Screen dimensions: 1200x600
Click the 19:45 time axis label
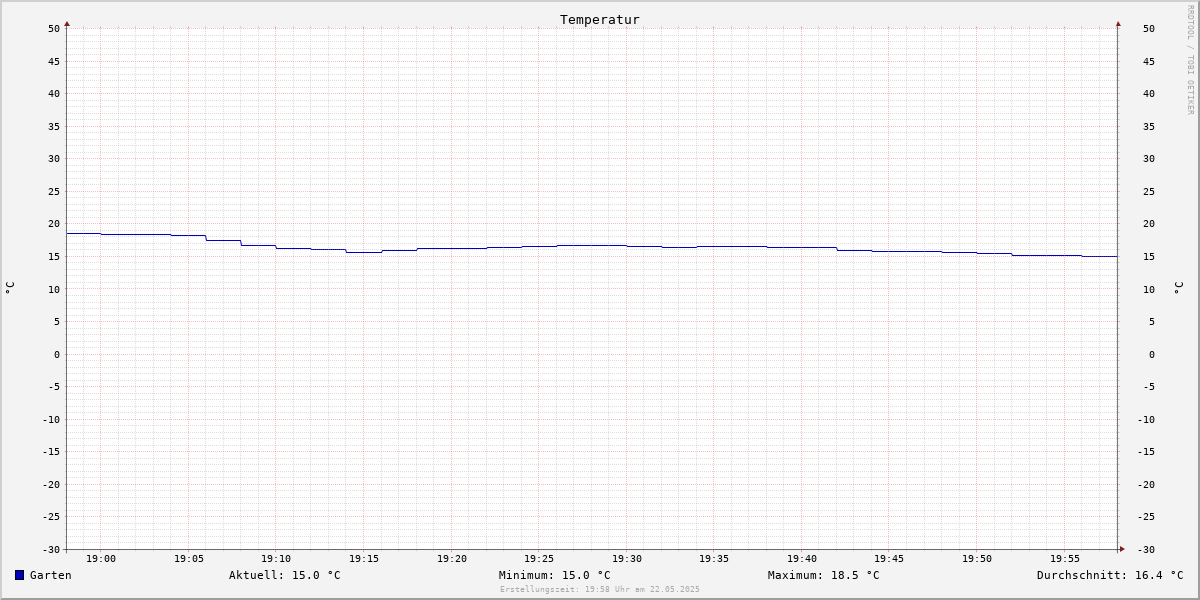click(889, 559)
